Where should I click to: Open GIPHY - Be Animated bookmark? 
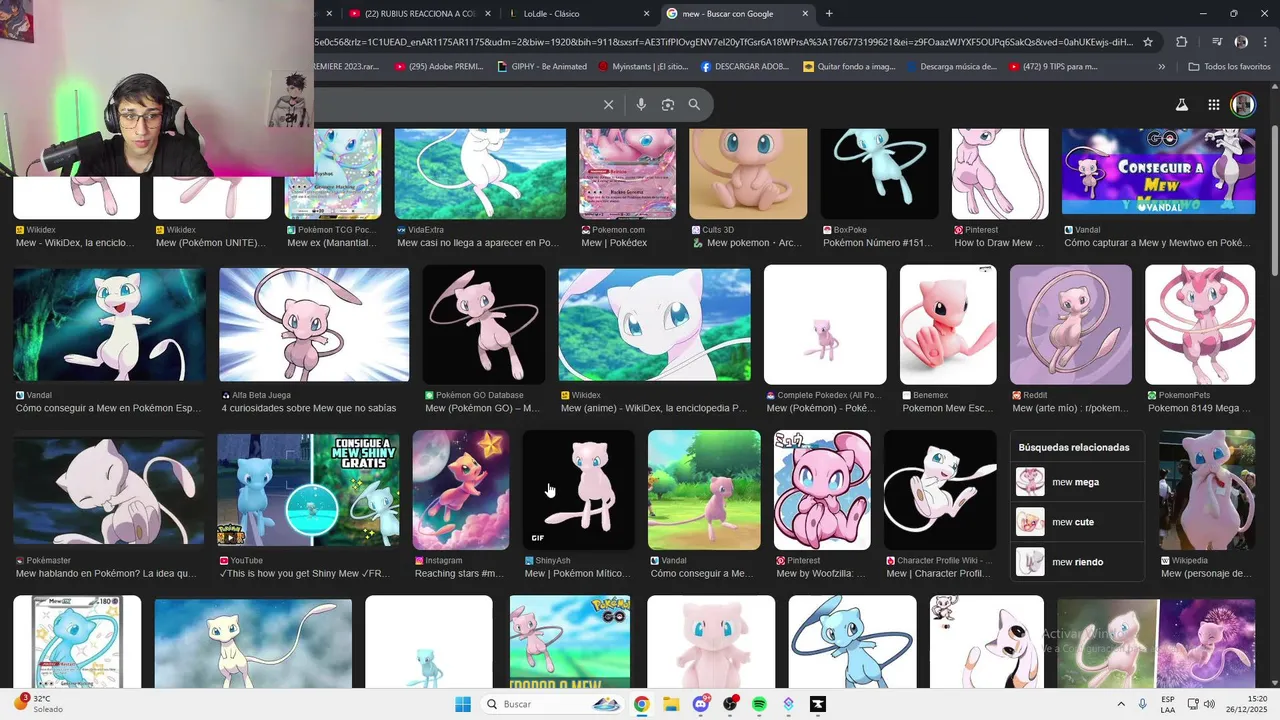tap(541, 67)
